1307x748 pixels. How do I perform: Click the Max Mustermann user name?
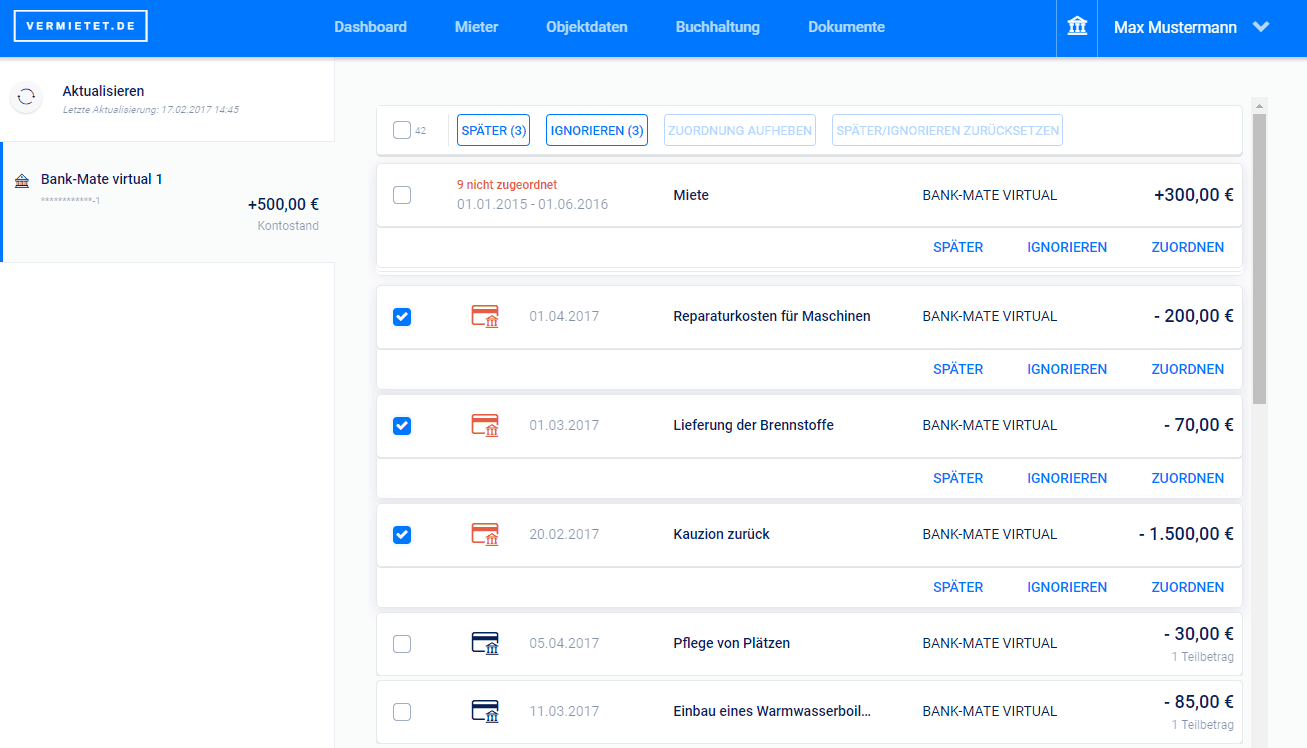1175,27
